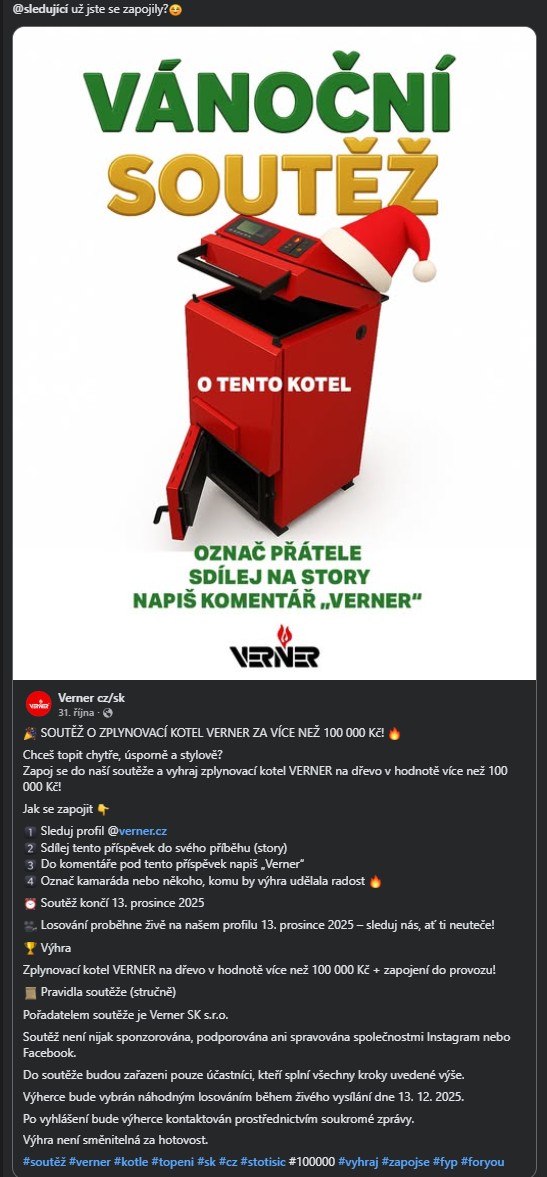Open the #foryou hashtag
Viewport: 547px width, 1177px height.
click(482, 1161)
